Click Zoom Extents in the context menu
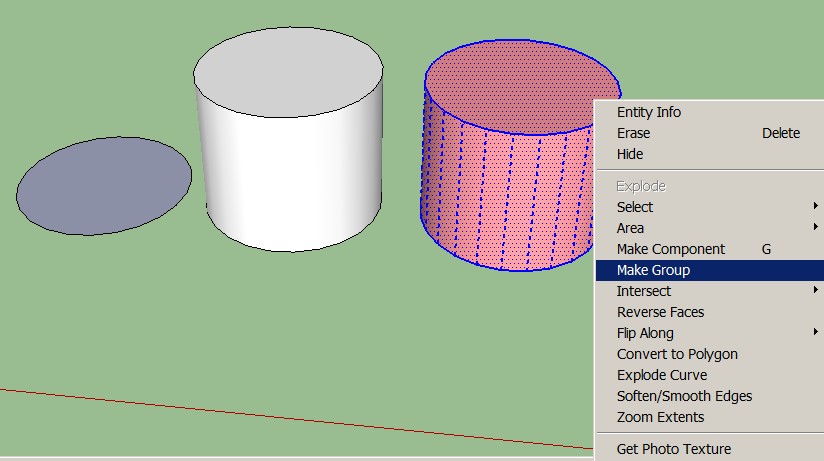Viewport: 824px width, 461px height. (660, 417)
